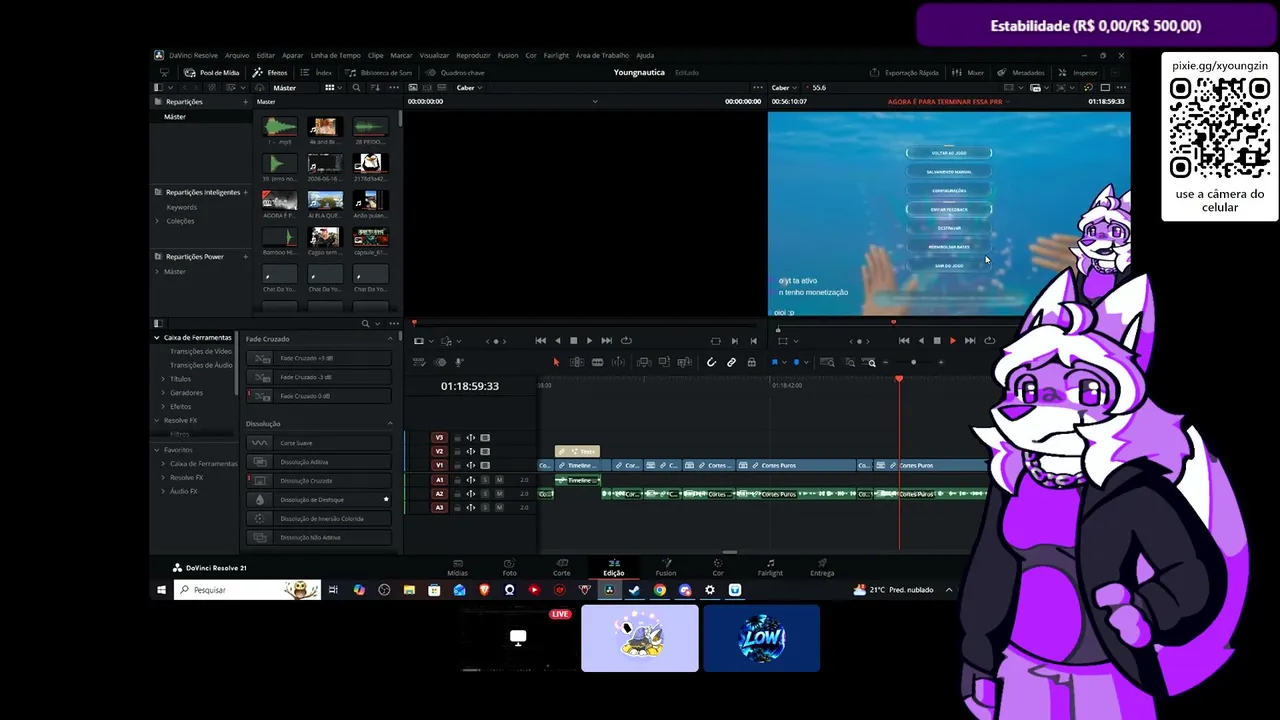Toggle the timeline snapping magnet icon
The width and height of the screenshot is (1280, 720).
click(x=711, y=362)
